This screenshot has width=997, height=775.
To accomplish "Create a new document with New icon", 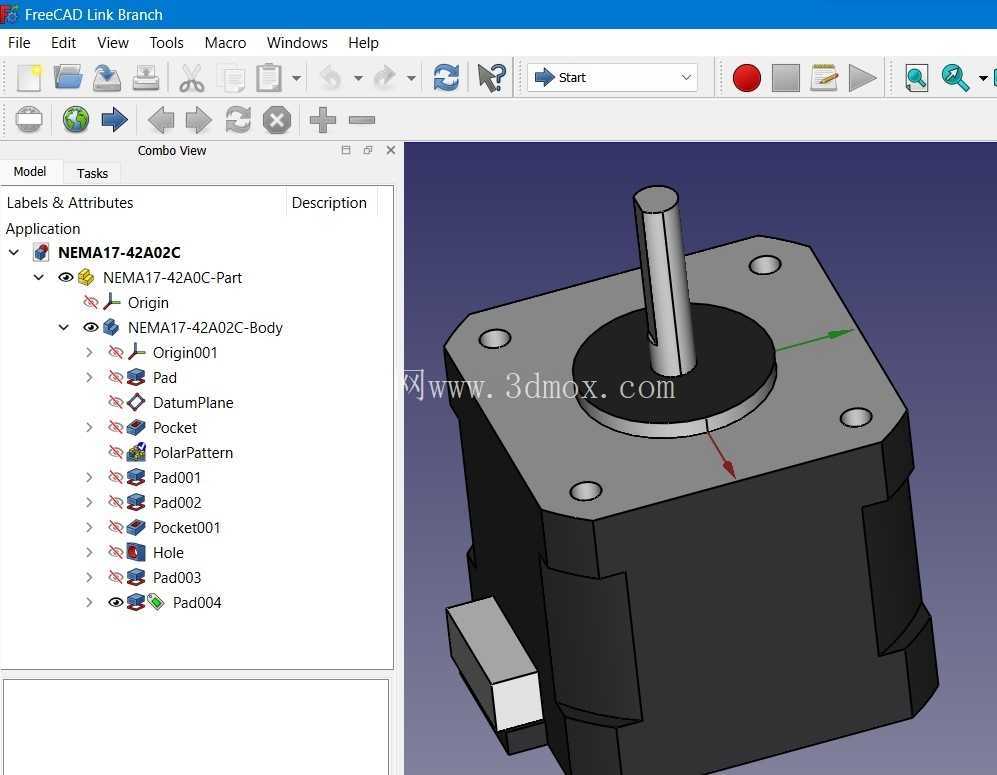I will pyautogui.click(x=29, y=78).
